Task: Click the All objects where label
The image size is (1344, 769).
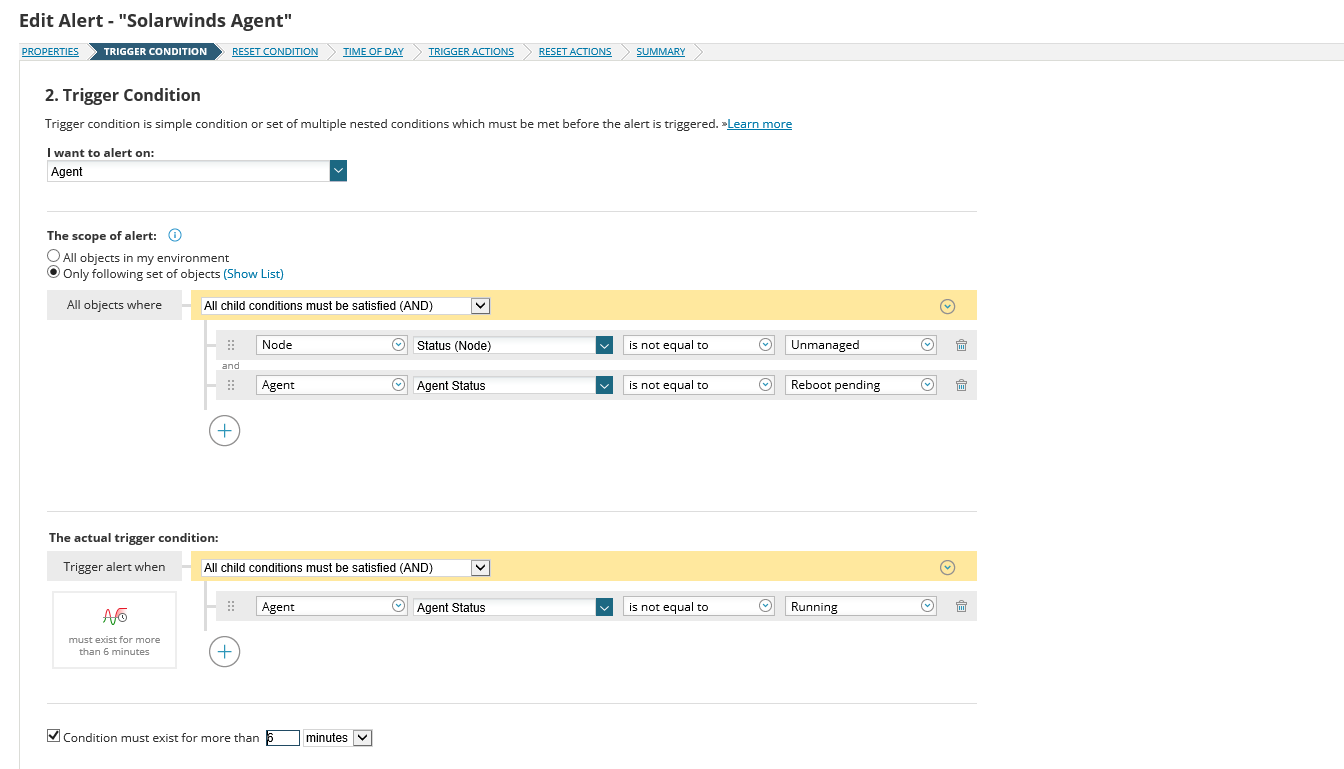Action: pos(114,305)
